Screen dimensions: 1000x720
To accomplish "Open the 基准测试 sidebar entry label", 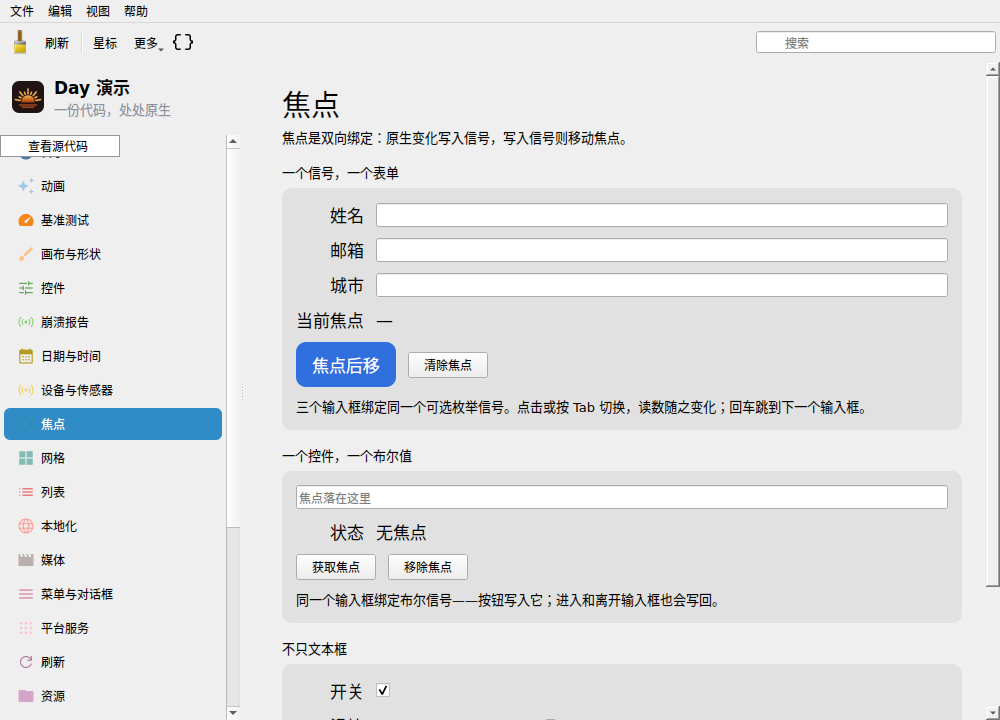I will tap(65, 220).
